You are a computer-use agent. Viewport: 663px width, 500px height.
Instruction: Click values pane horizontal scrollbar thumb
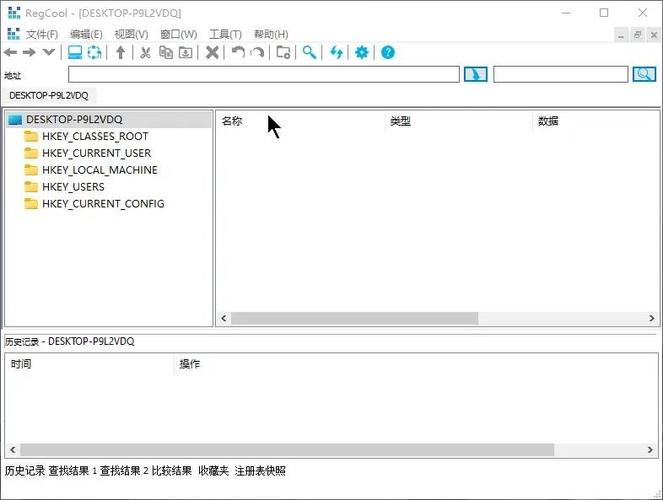coord(354,318)
